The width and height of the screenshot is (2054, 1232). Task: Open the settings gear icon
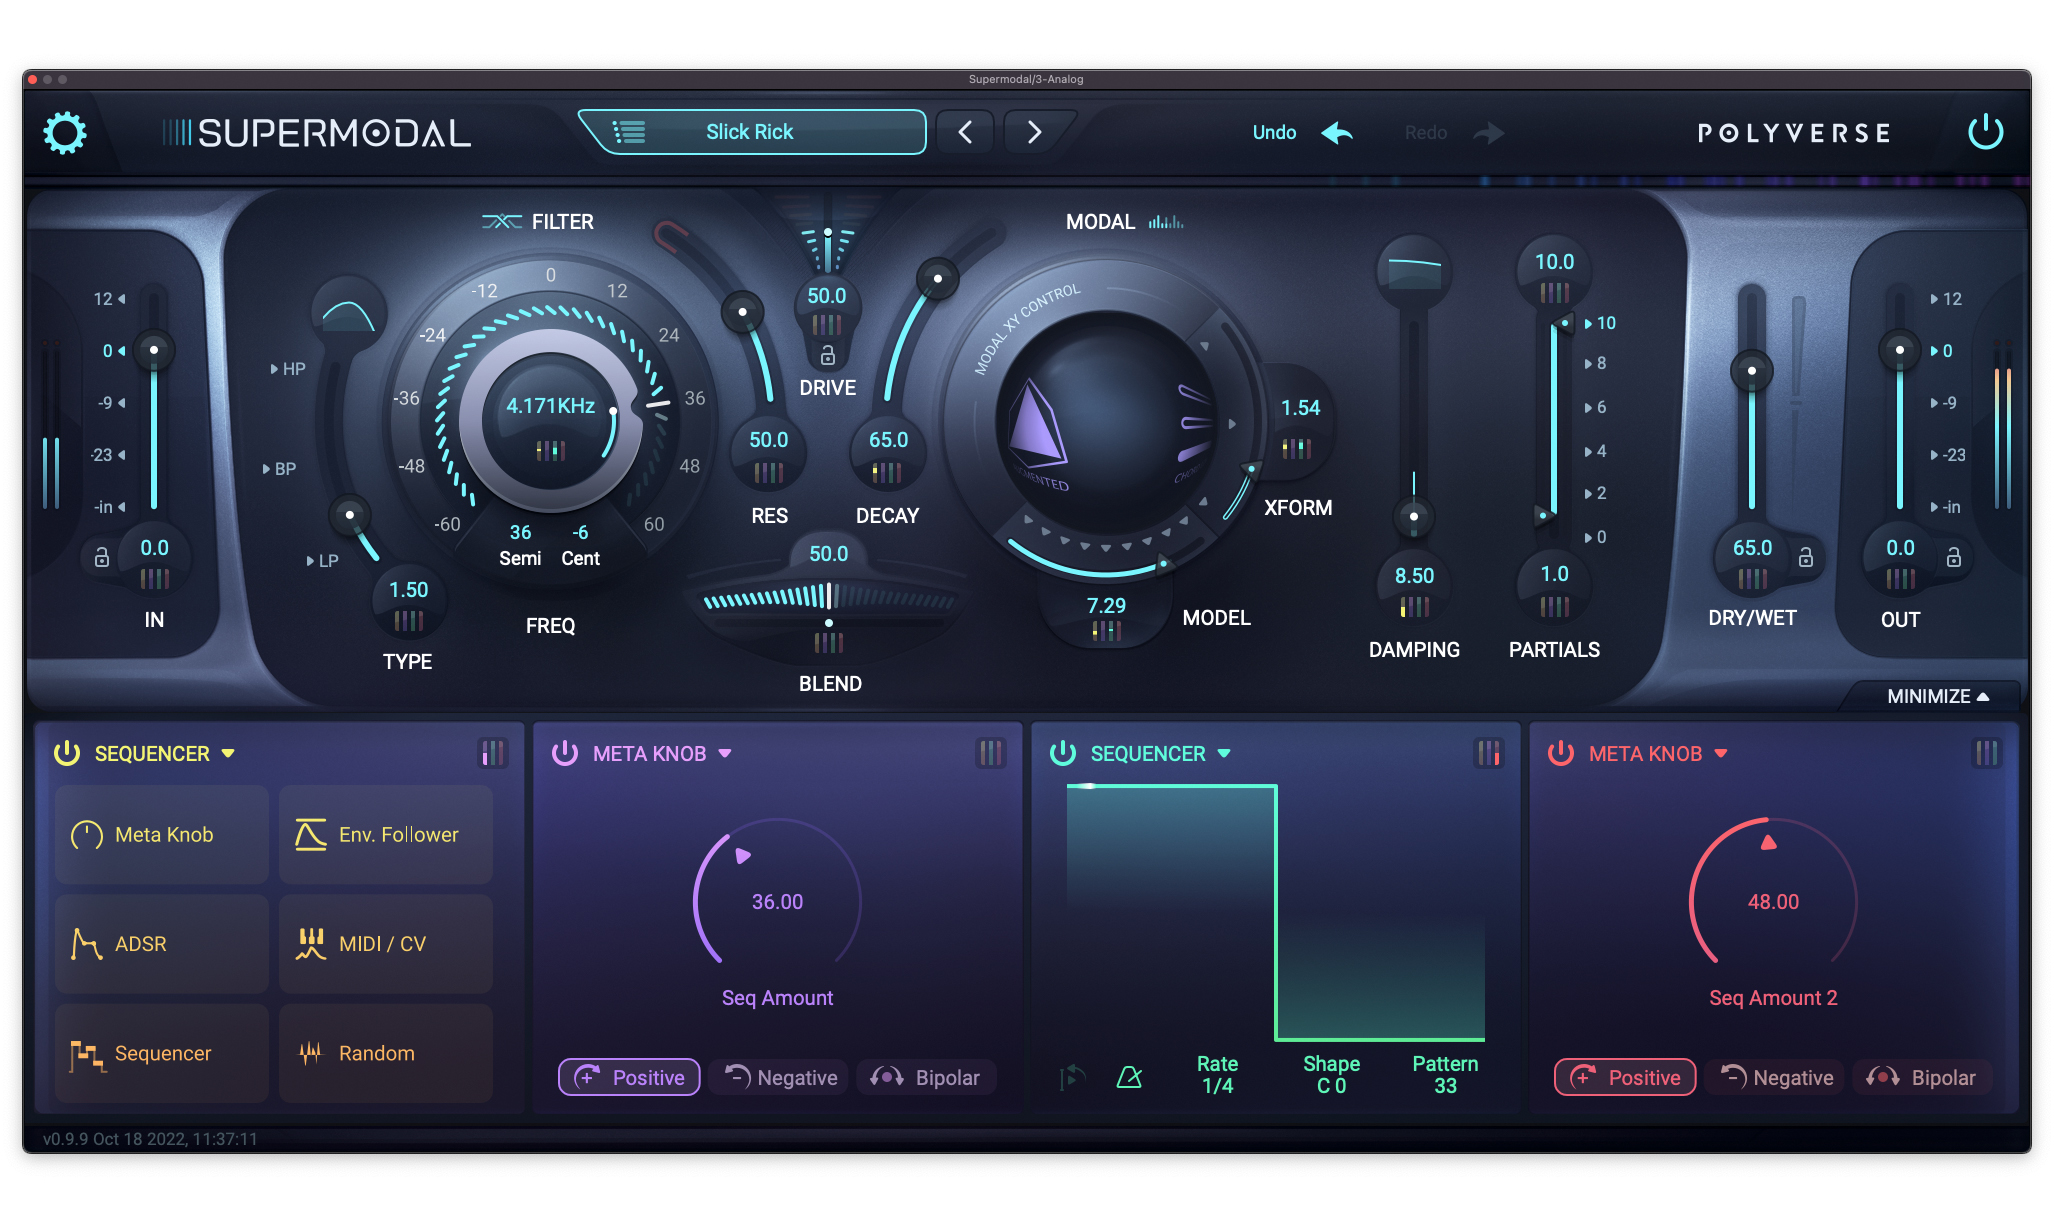click(x=65, y=133)
